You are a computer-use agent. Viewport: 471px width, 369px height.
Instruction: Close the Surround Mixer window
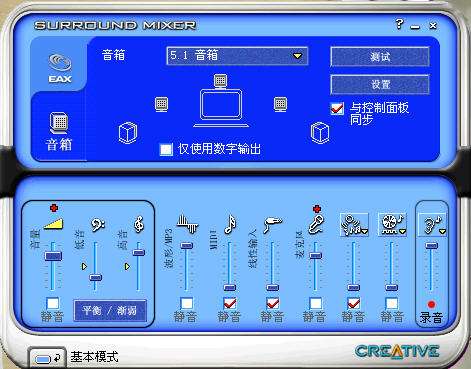coord(433,25)
